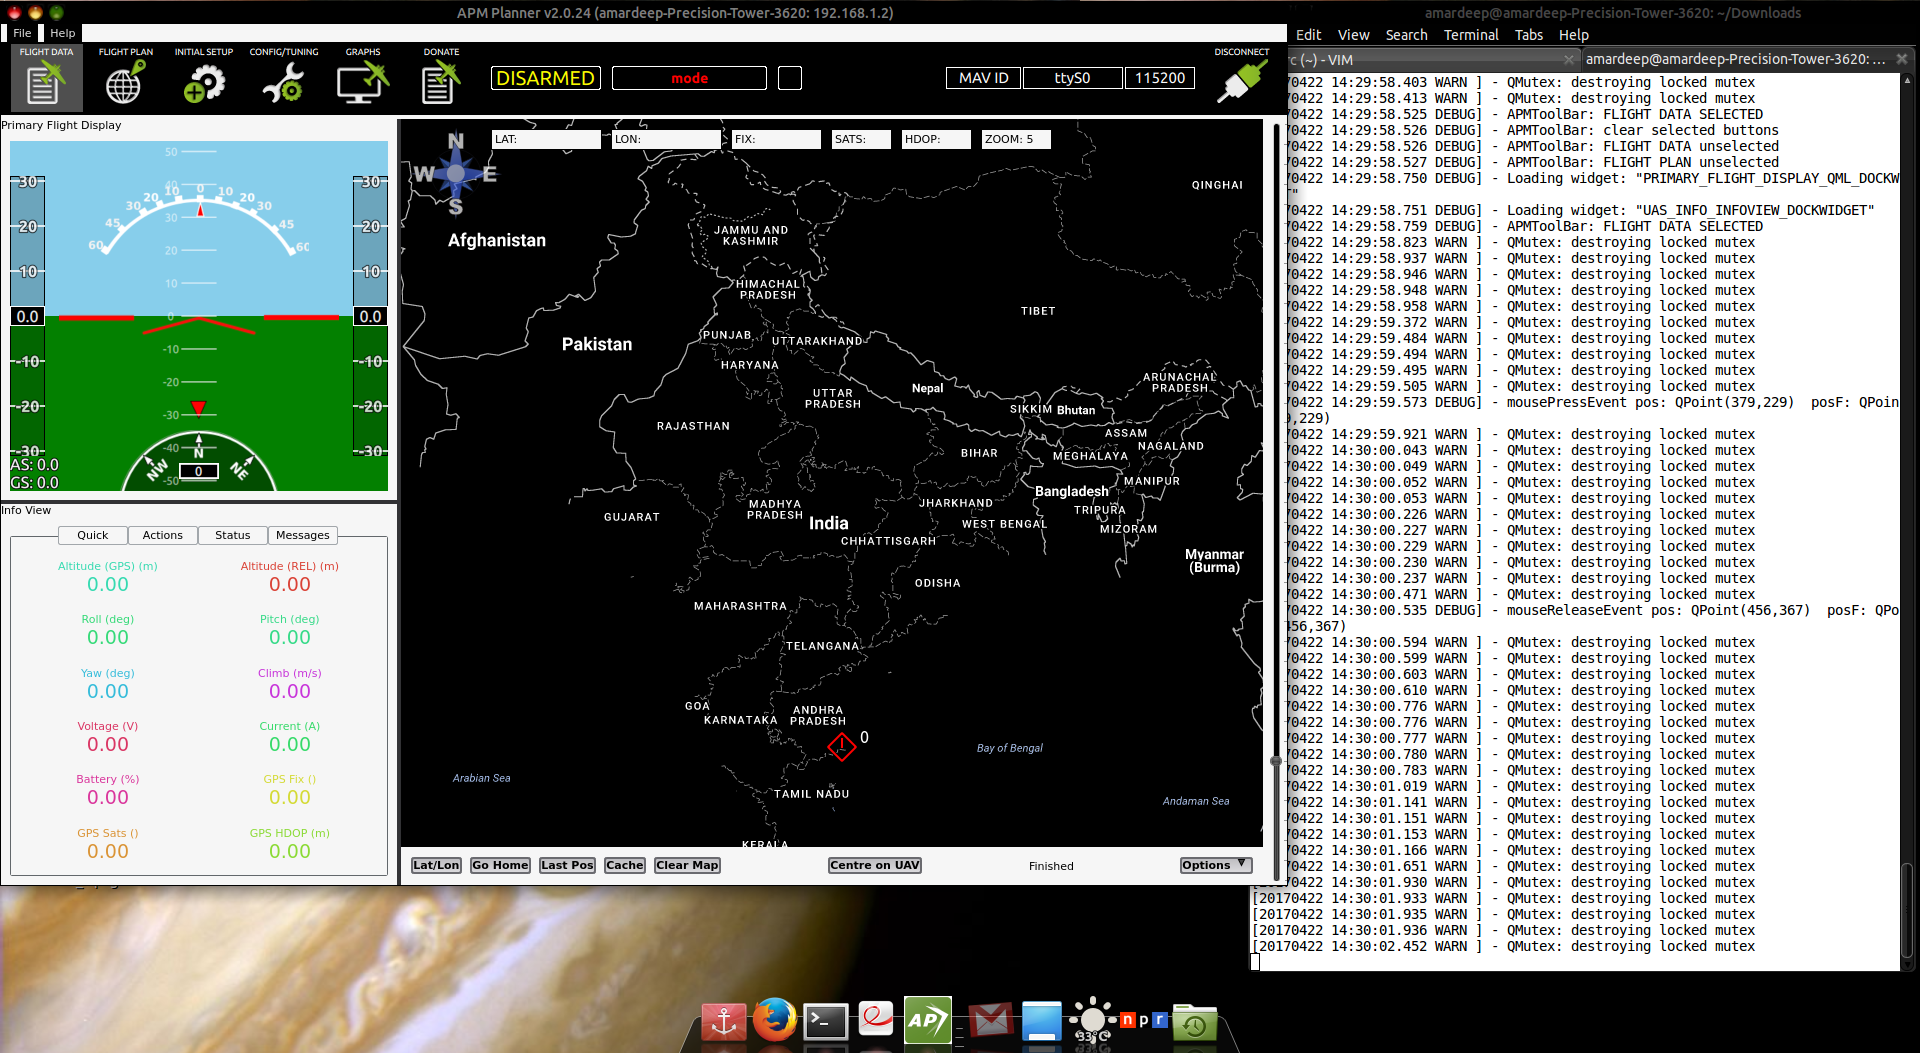Switch to the Messages tab
Image resolution: width=1920 pixels, height=1053 pixels.
tap(303, 535)
